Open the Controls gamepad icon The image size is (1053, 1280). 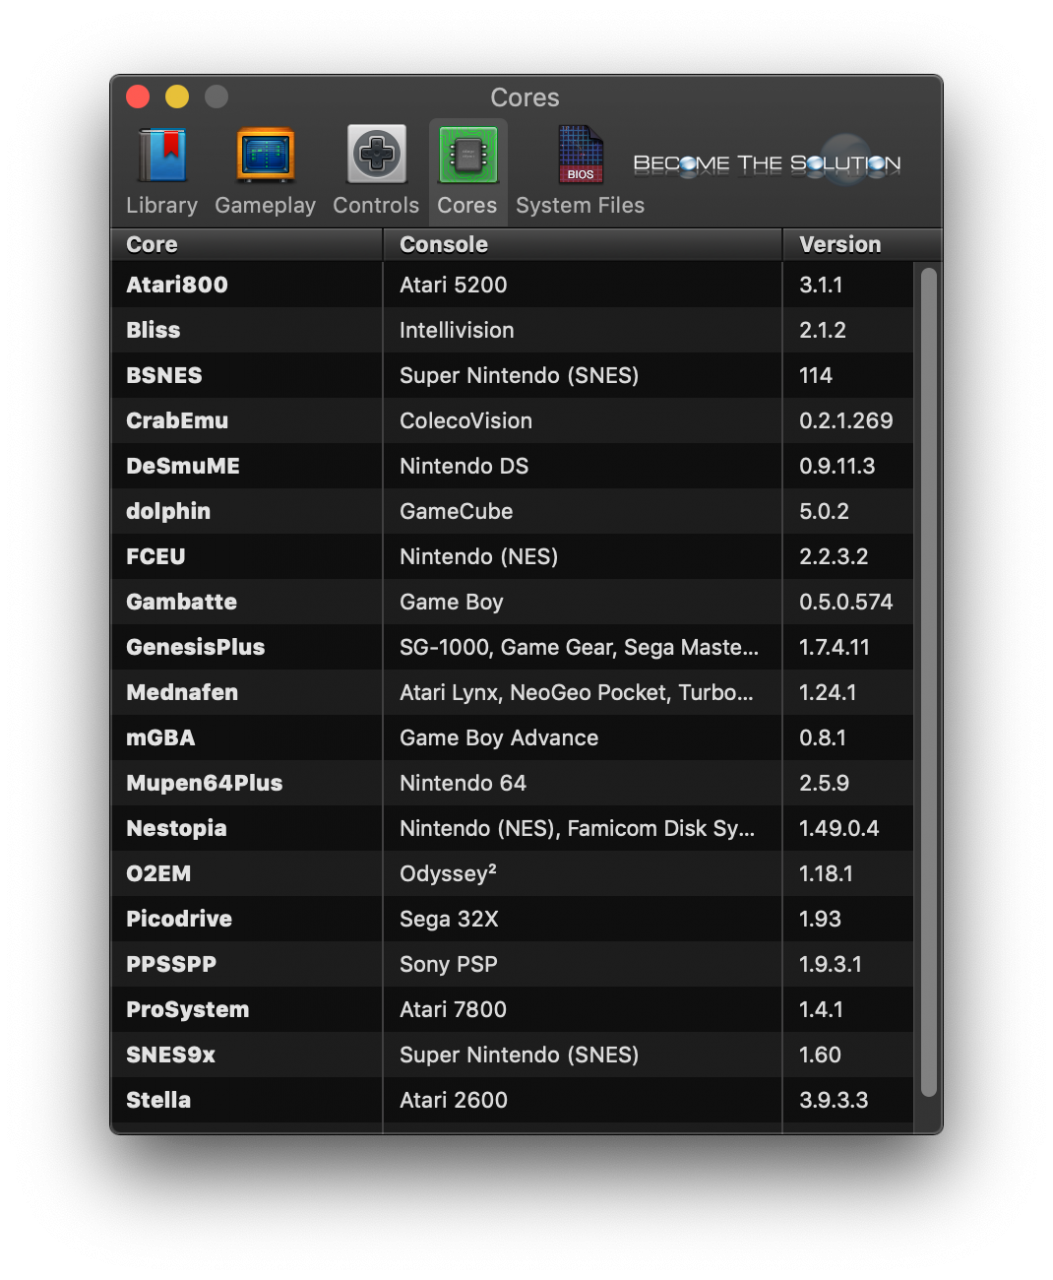pos(376,154)
